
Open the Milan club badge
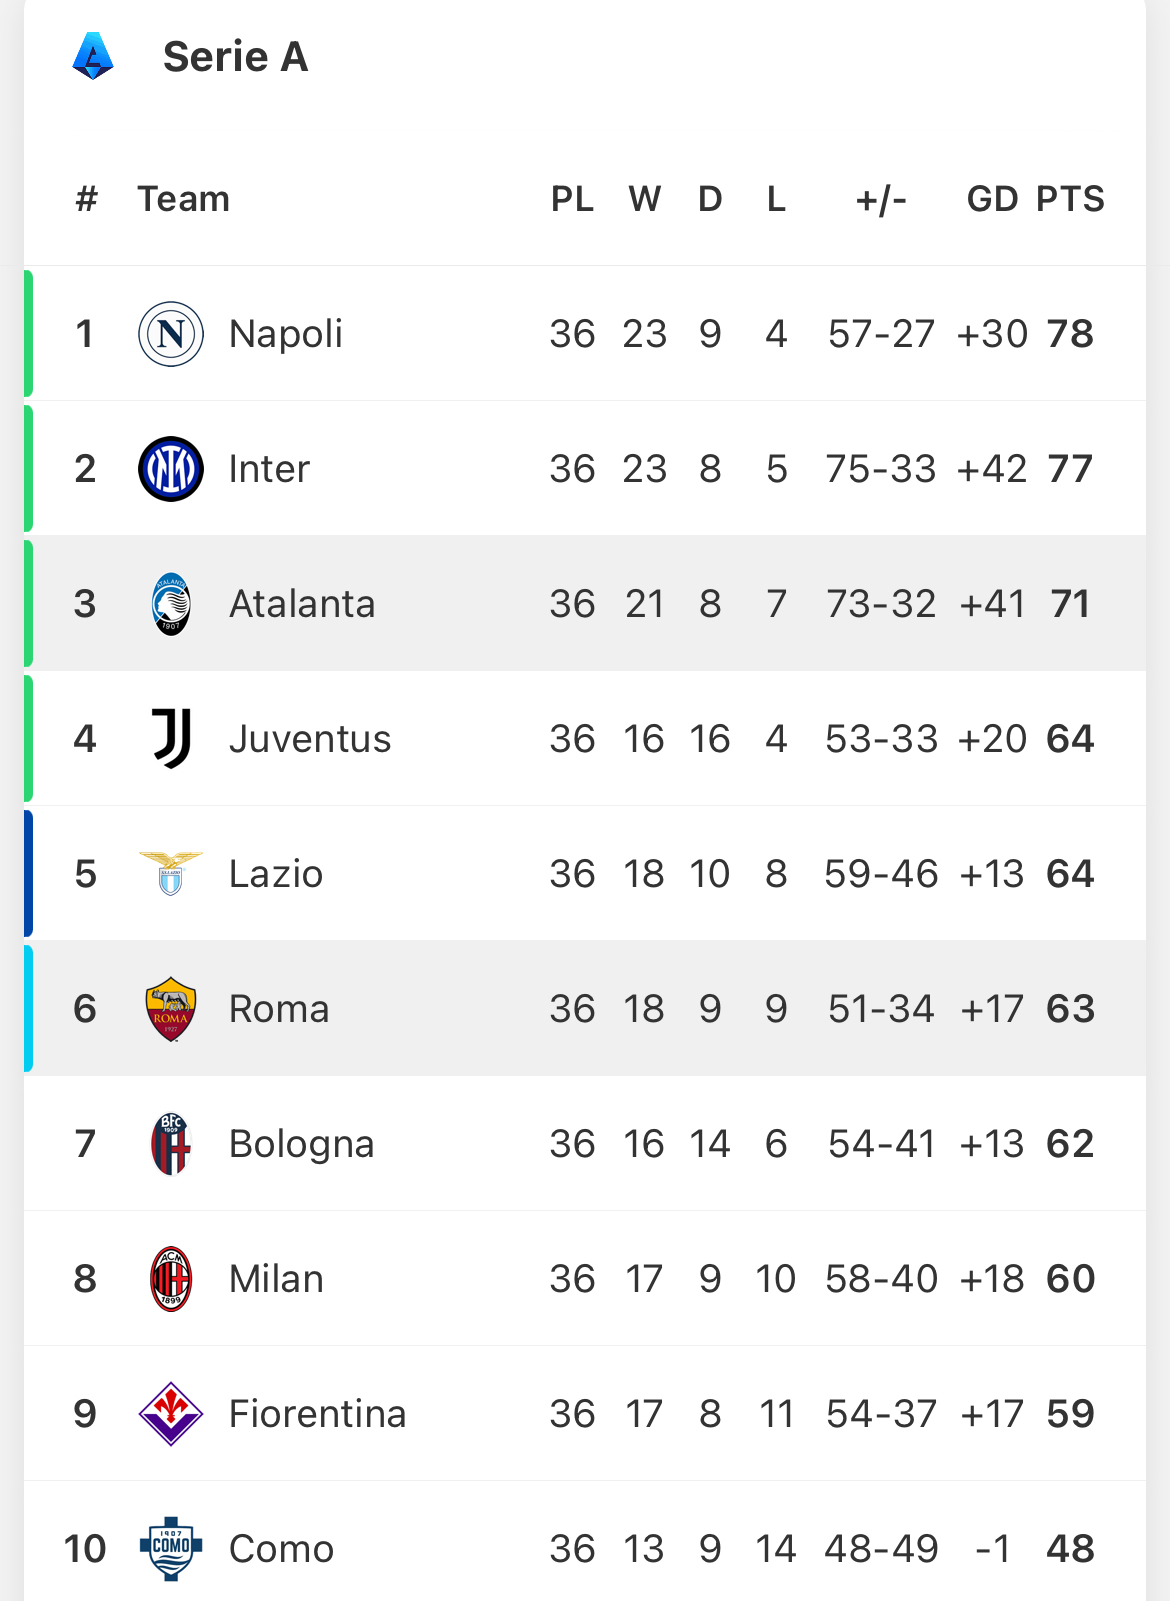(171, 1279)
